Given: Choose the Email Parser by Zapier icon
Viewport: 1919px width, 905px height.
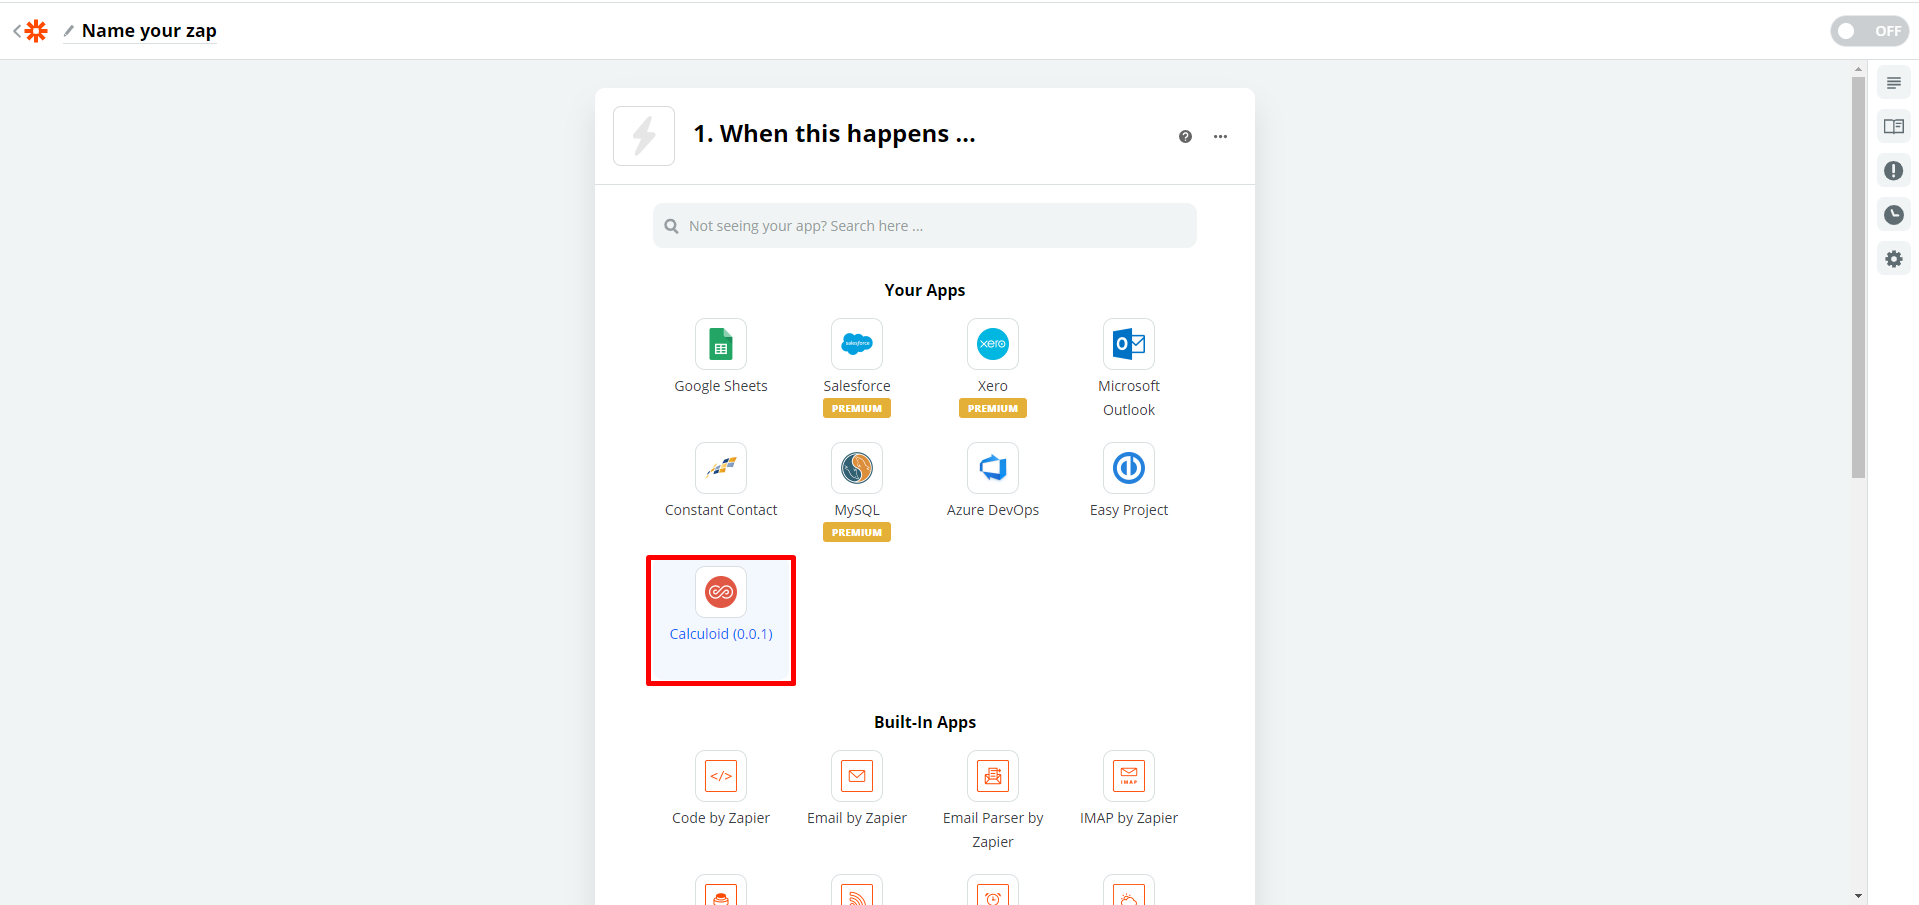Looking at the screenshot, I should [993, 776].
